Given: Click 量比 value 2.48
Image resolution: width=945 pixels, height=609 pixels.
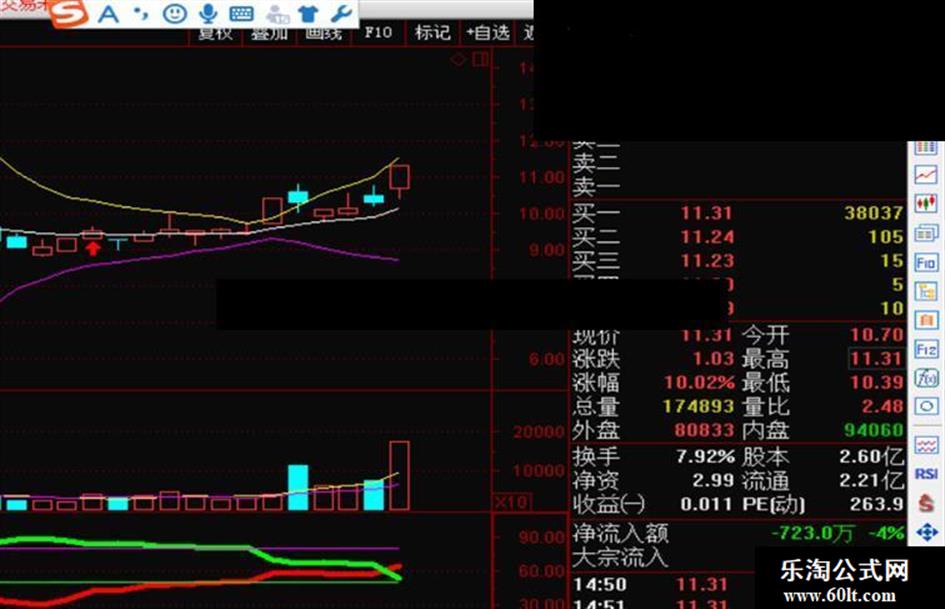Looking at the screenshot, I should tap(882, 406).
